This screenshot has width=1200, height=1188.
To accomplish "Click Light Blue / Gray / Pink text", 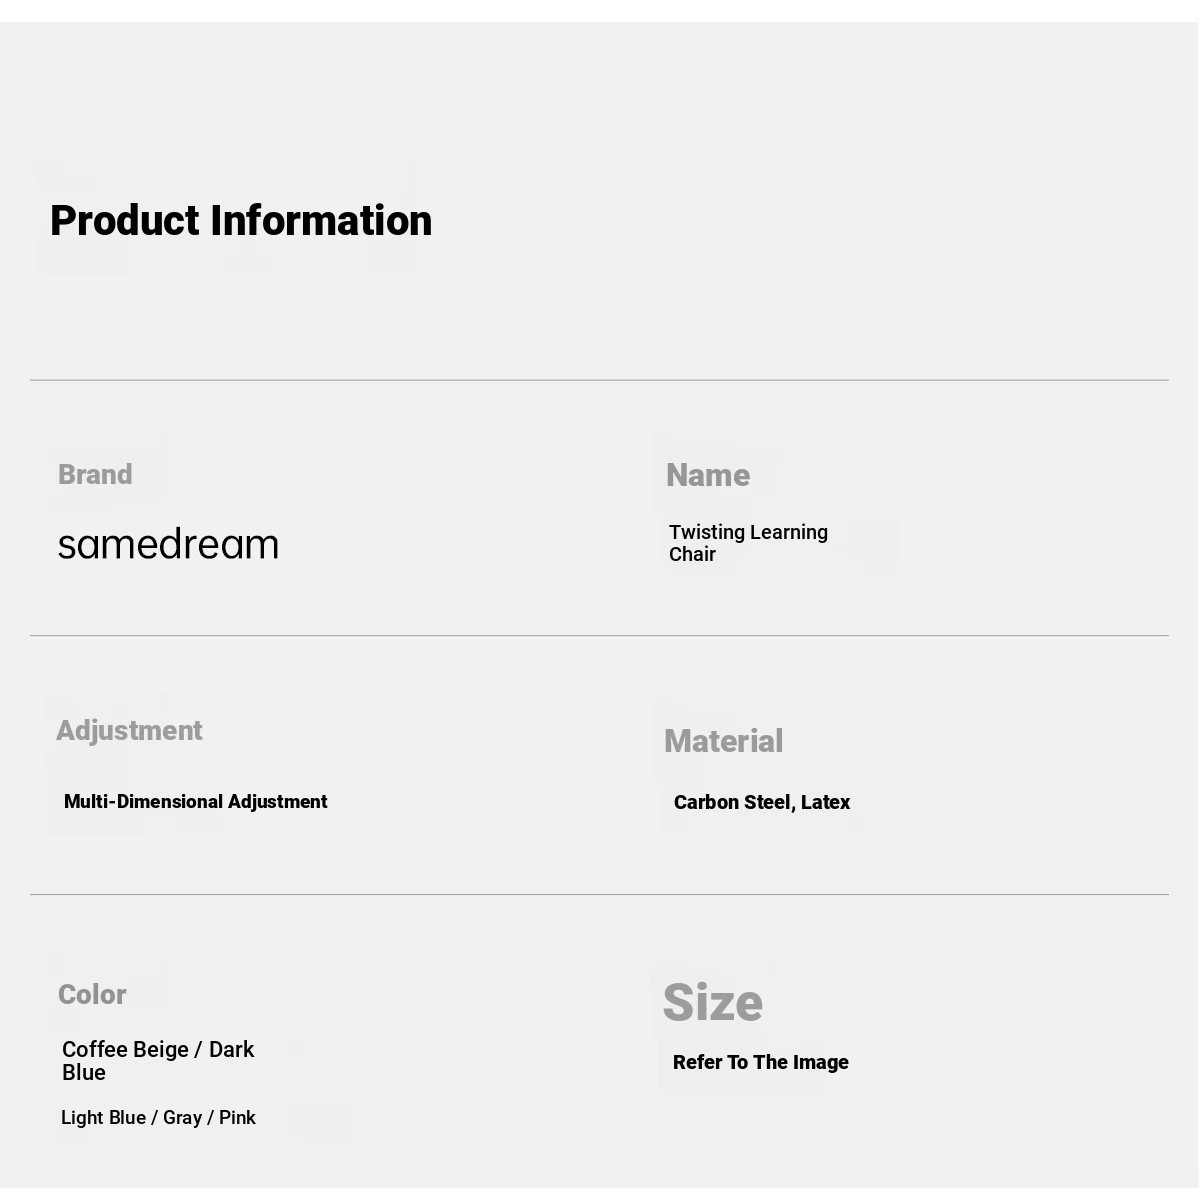I will (158, 1118).
